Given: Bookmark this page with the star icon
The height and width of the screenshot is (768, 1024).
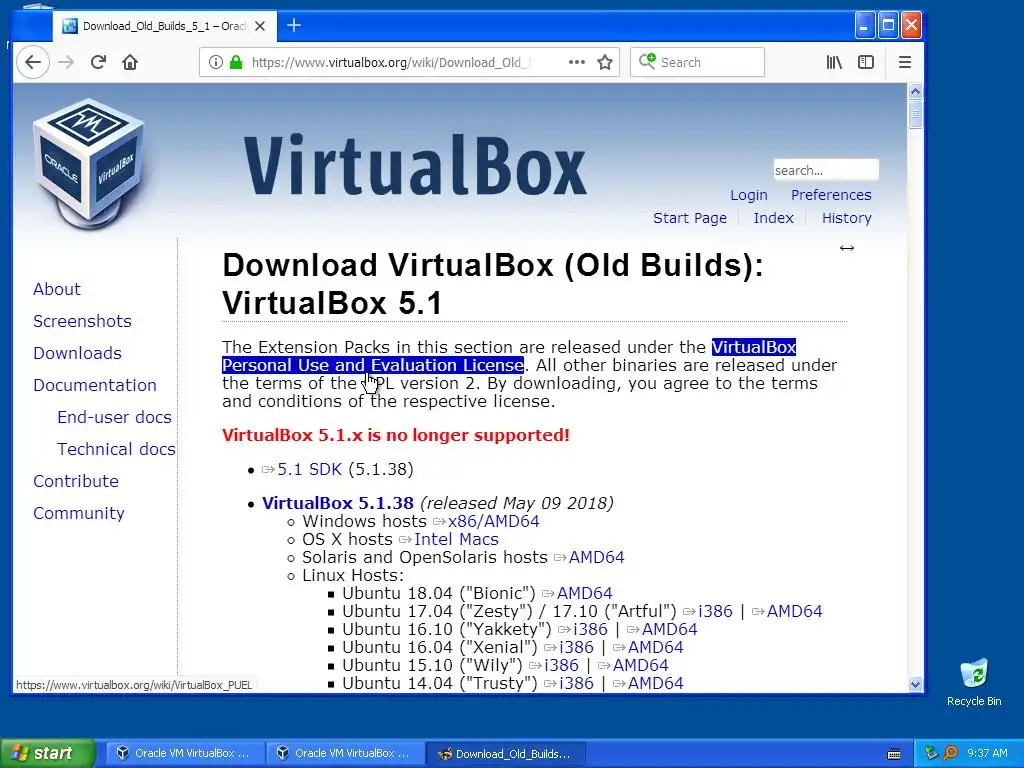Looking at the screenshot, I should [605, 62].
